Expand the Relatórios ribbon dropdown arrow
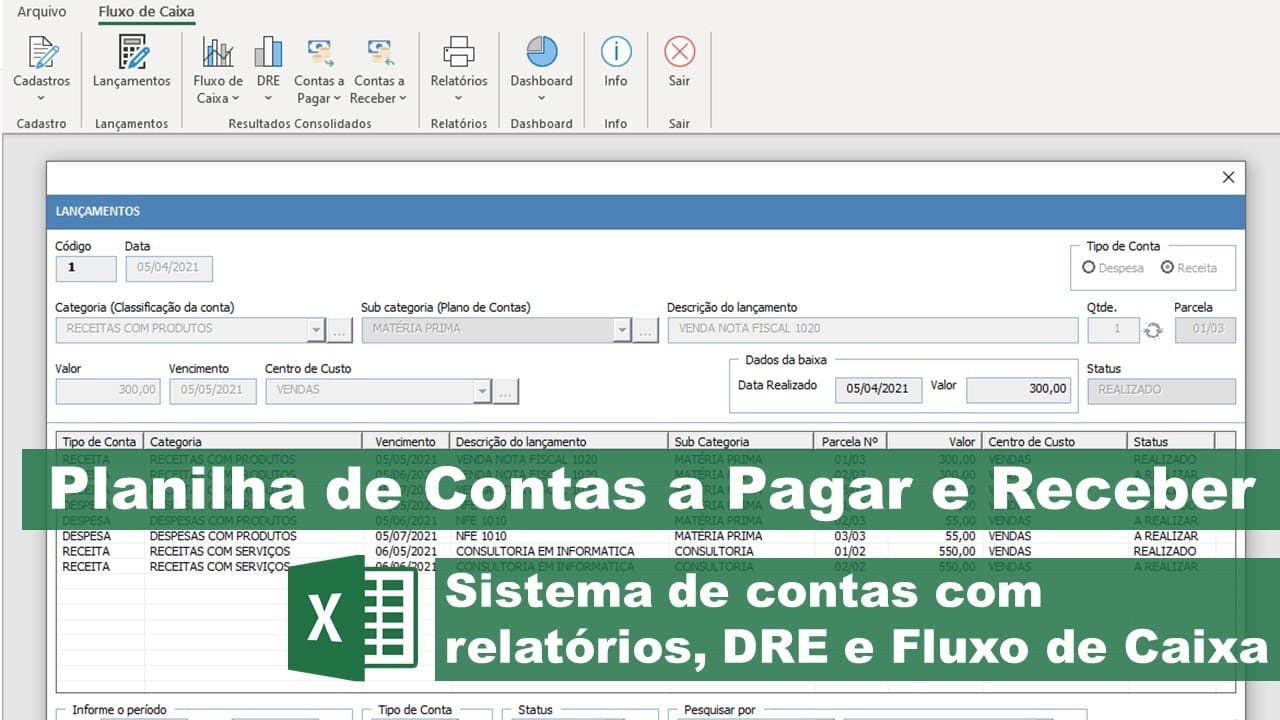The width and height of the screenshot is (1280, 720). coord(459,98)
